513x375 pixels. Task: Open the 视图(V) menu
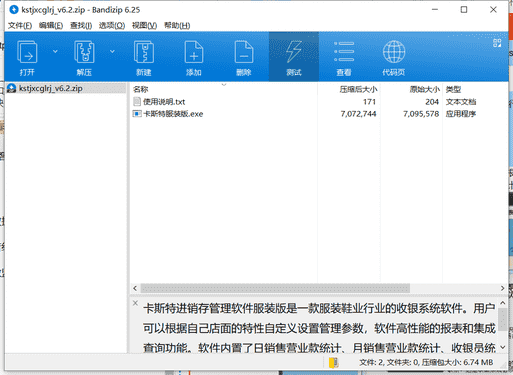coord(144,25)
